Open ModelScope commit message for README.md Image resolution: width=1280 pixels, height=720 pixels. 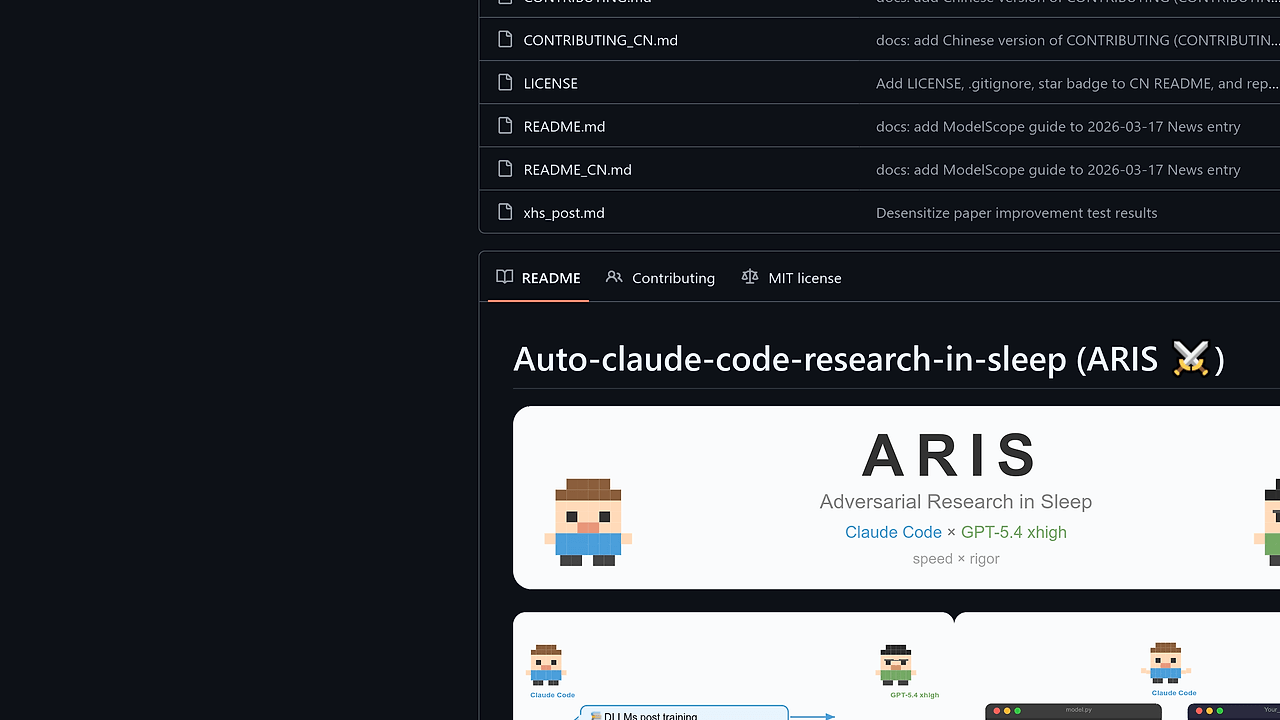tap(1058, 126)
